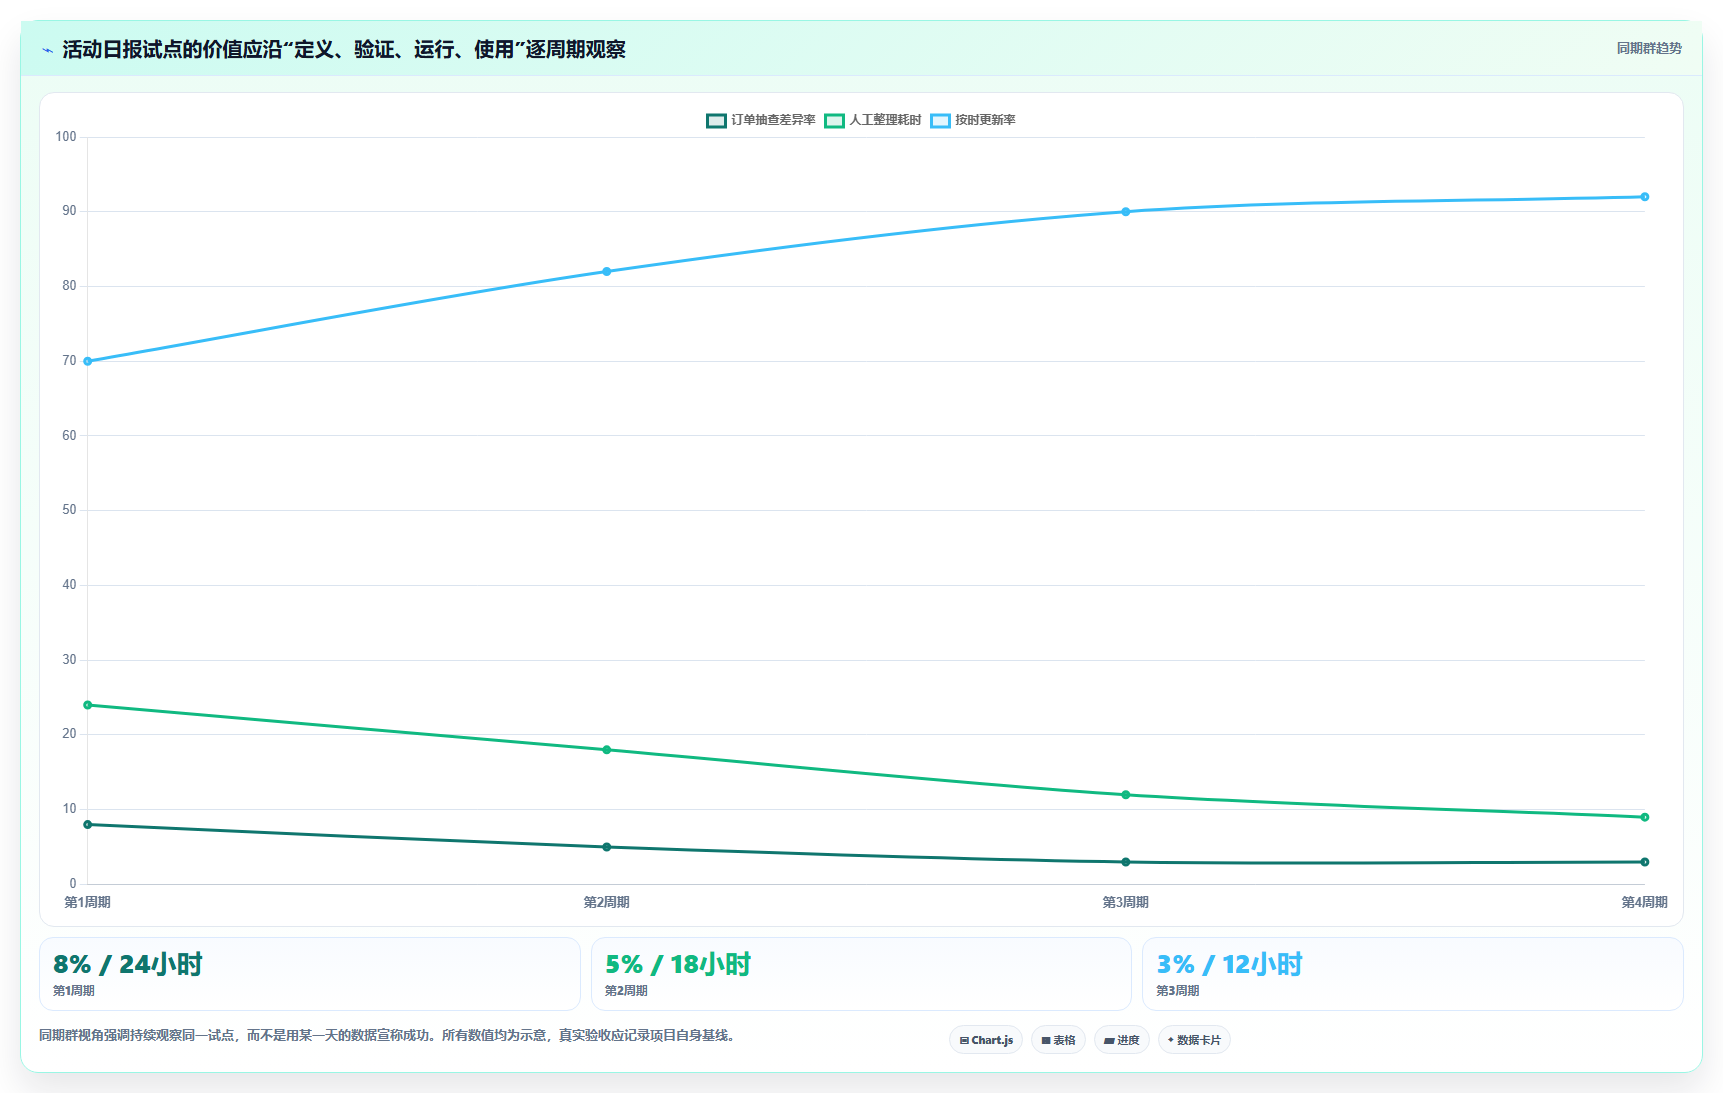Click 按时更新率 data point at 第2周期 (82)
The width and height of the screenshot is (1723, 1093).
(607, 272)
